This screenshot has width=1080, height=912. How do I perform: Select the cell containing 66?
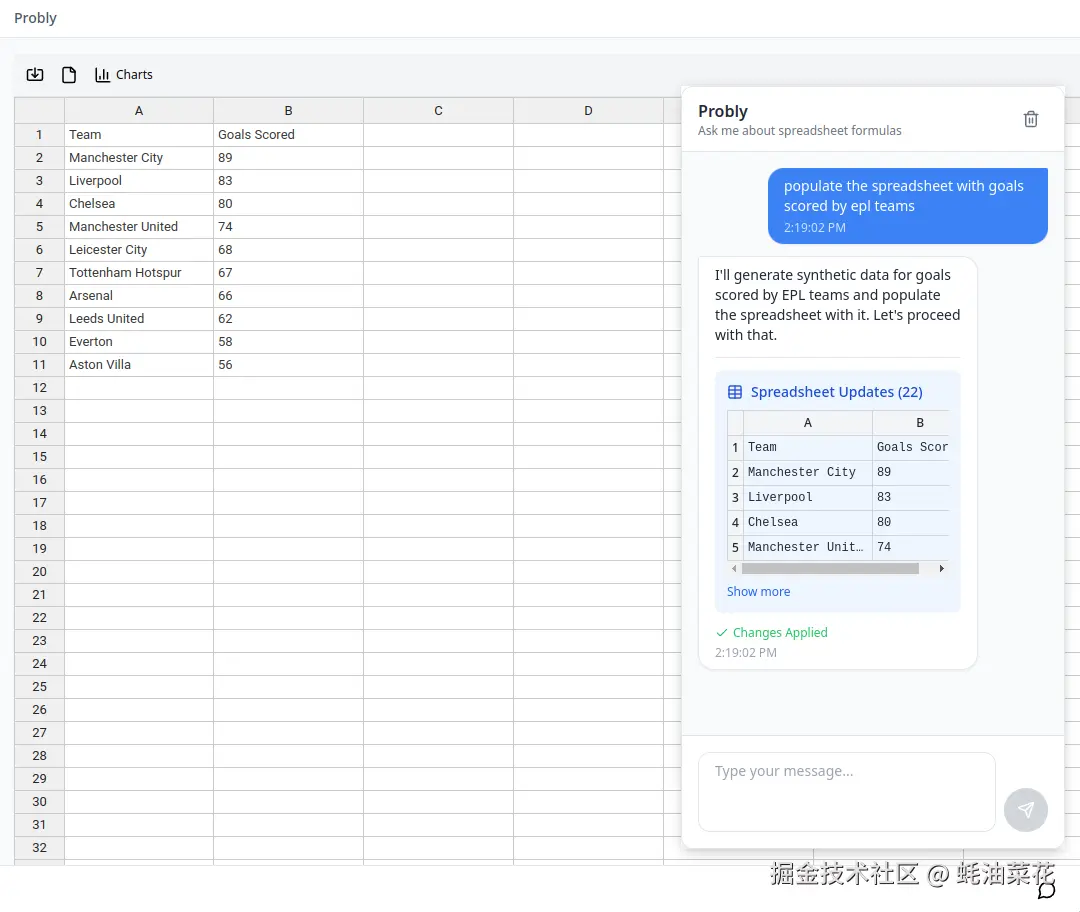(289, 296)
